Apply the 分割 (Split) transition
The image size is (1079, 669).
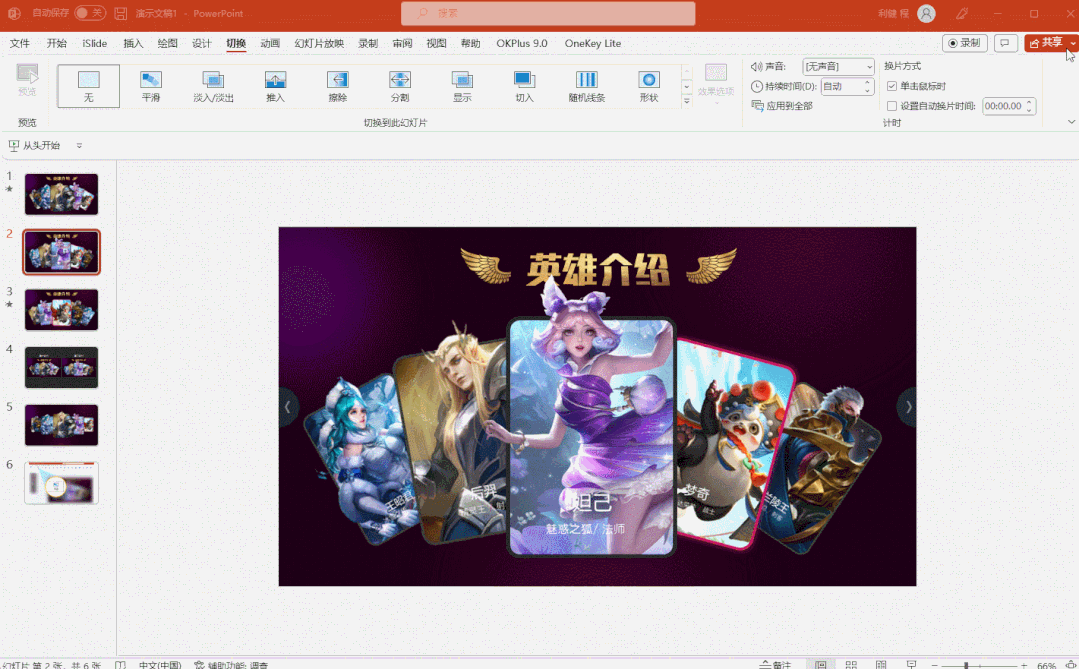click(400, 86)
